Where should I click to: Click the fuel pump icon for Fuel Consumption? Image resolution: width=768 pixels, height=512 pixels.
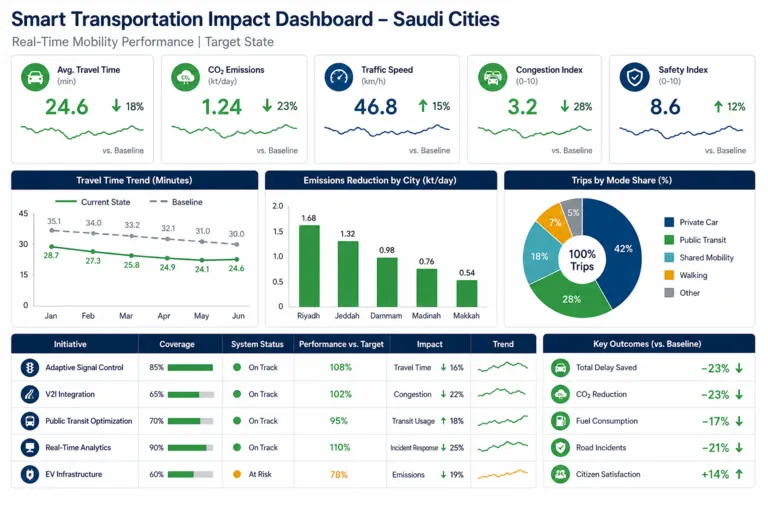coord(560,421)
